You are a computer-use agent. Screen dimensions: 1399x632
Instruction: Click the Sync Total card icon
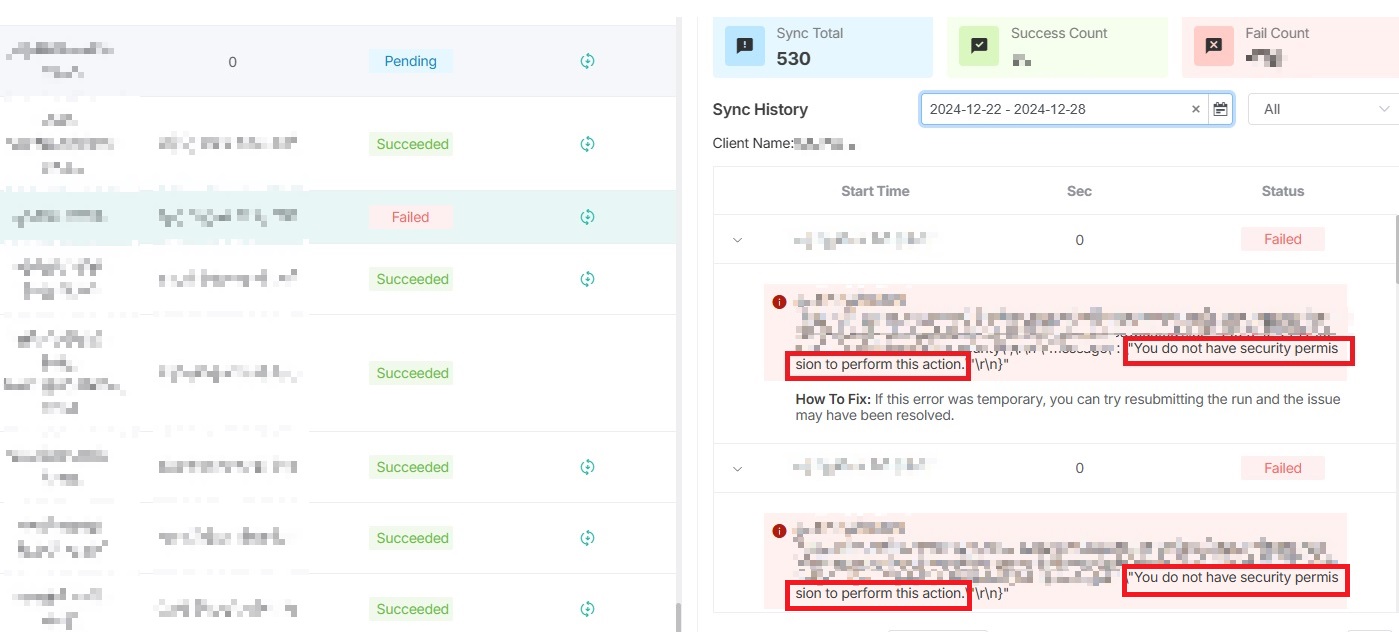click(745, 46)
